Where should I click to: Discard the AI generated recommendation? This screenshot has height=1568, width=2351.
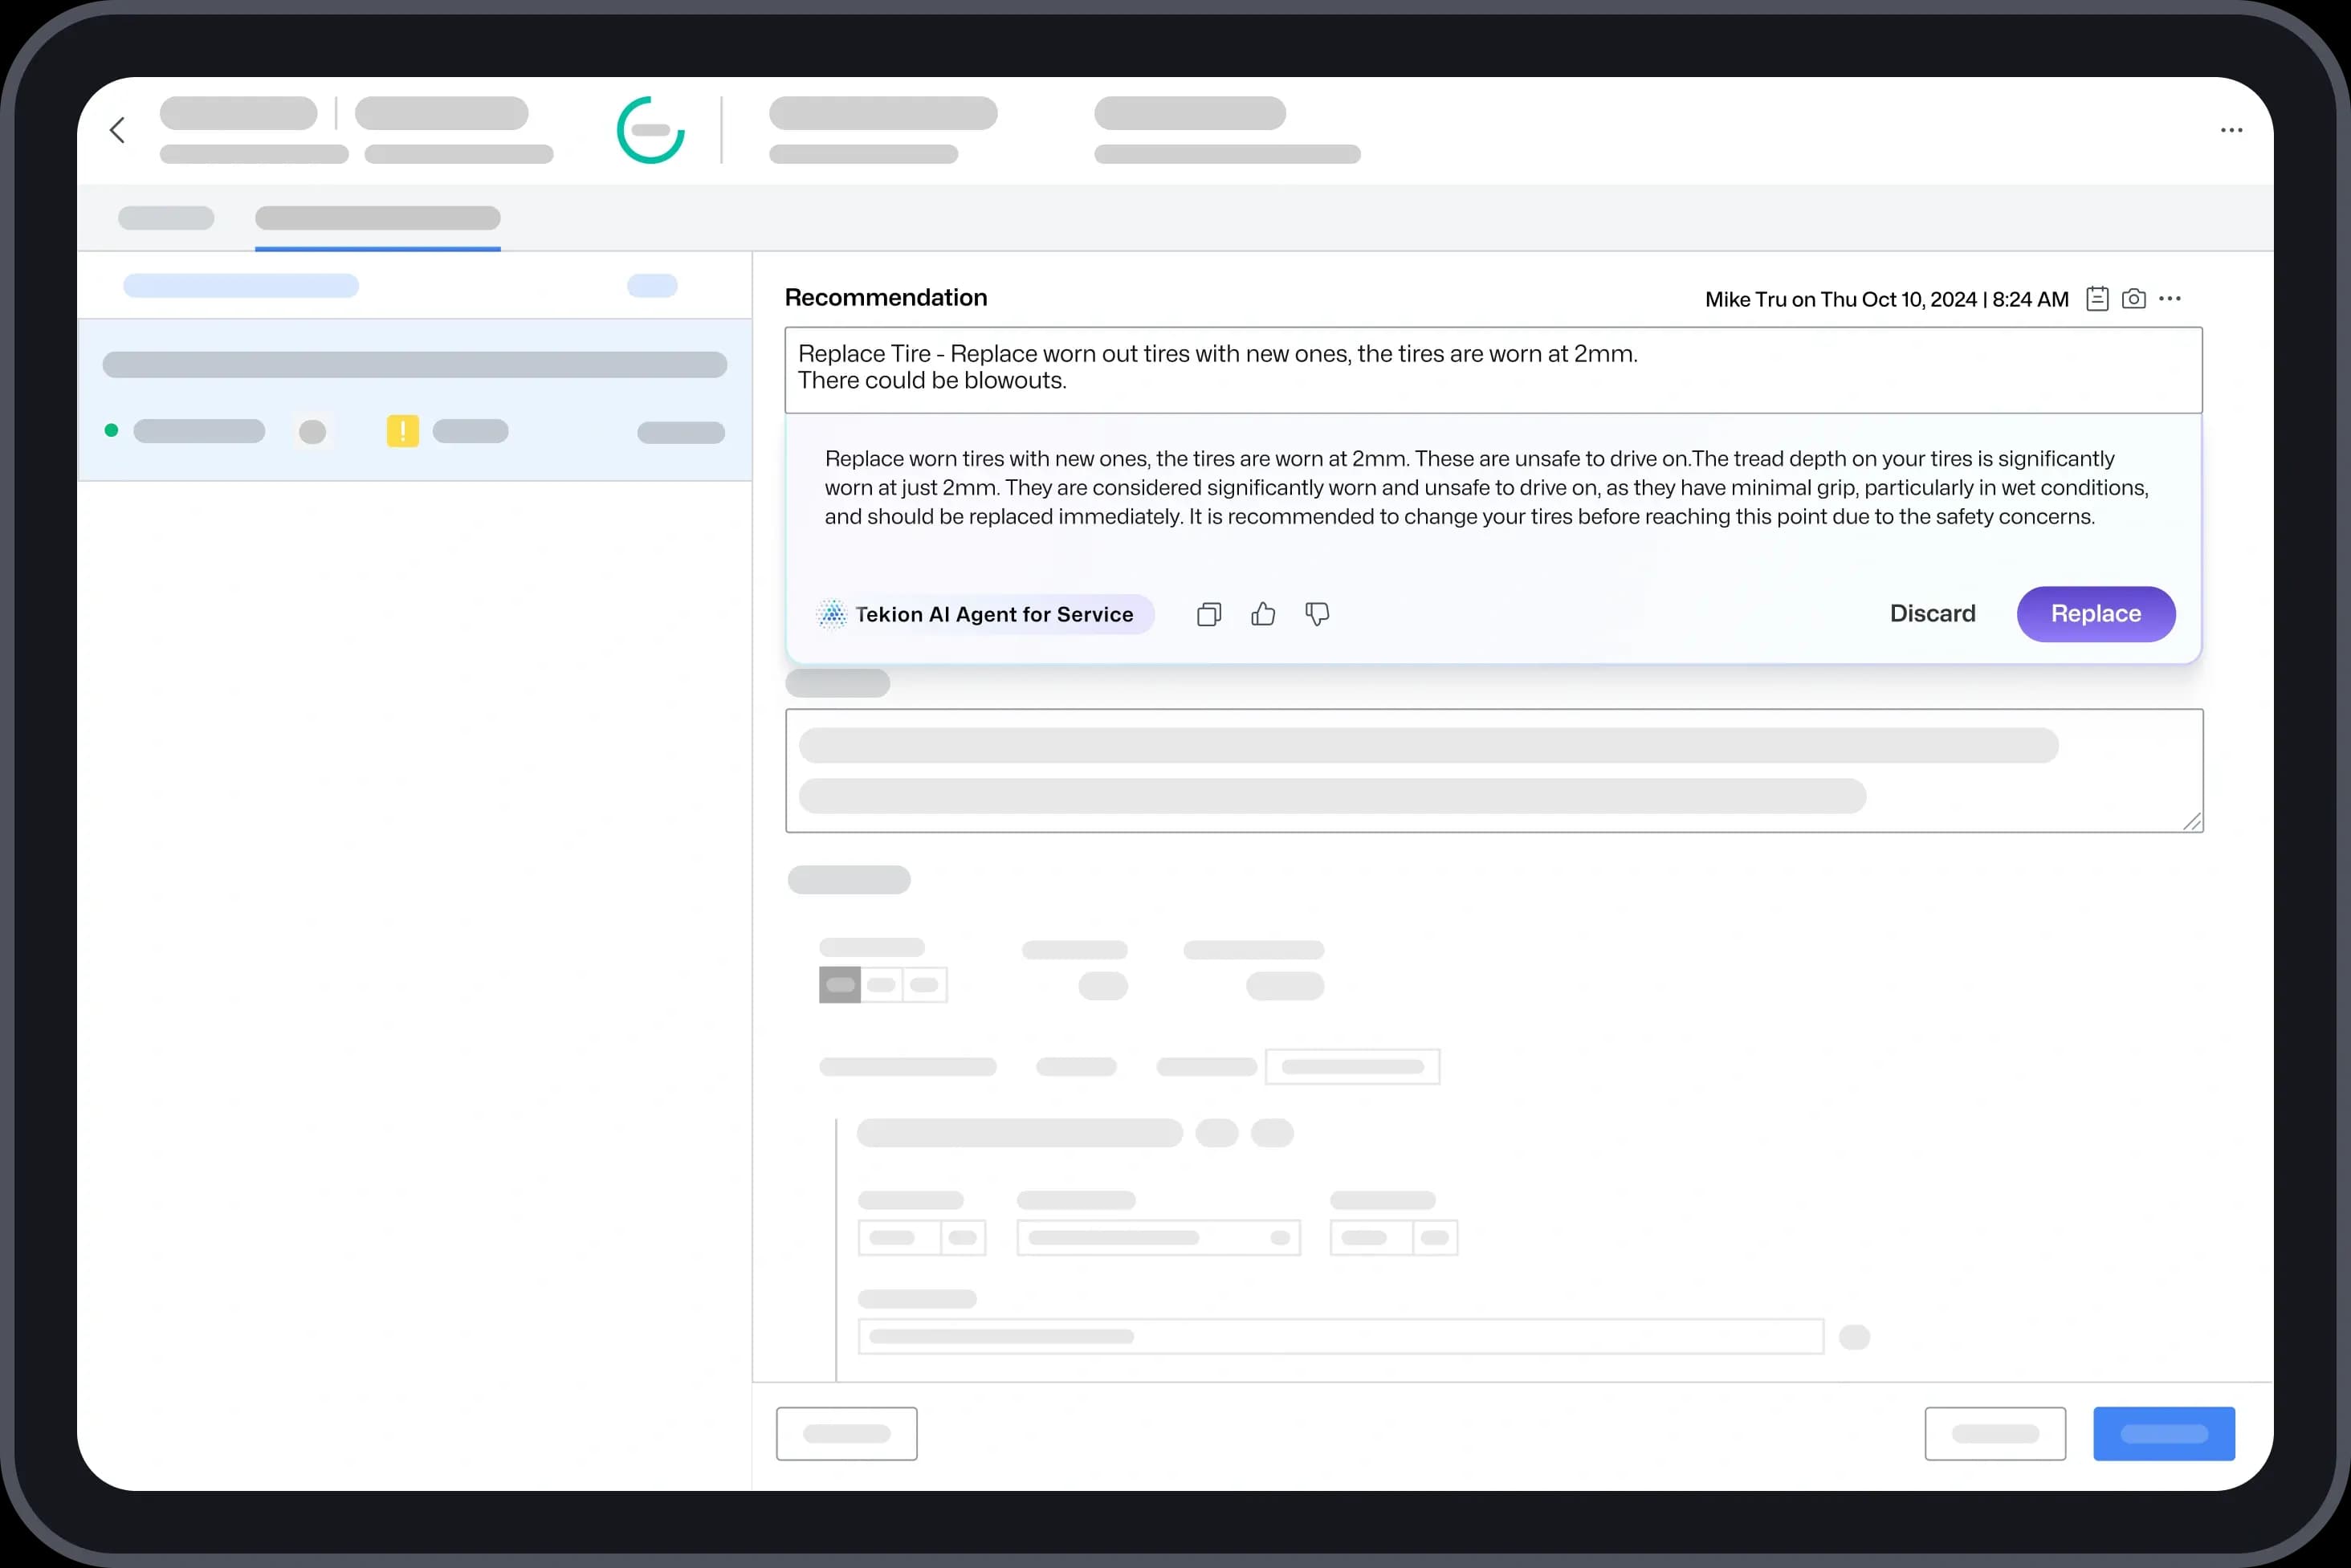[x=1932, y=613]
